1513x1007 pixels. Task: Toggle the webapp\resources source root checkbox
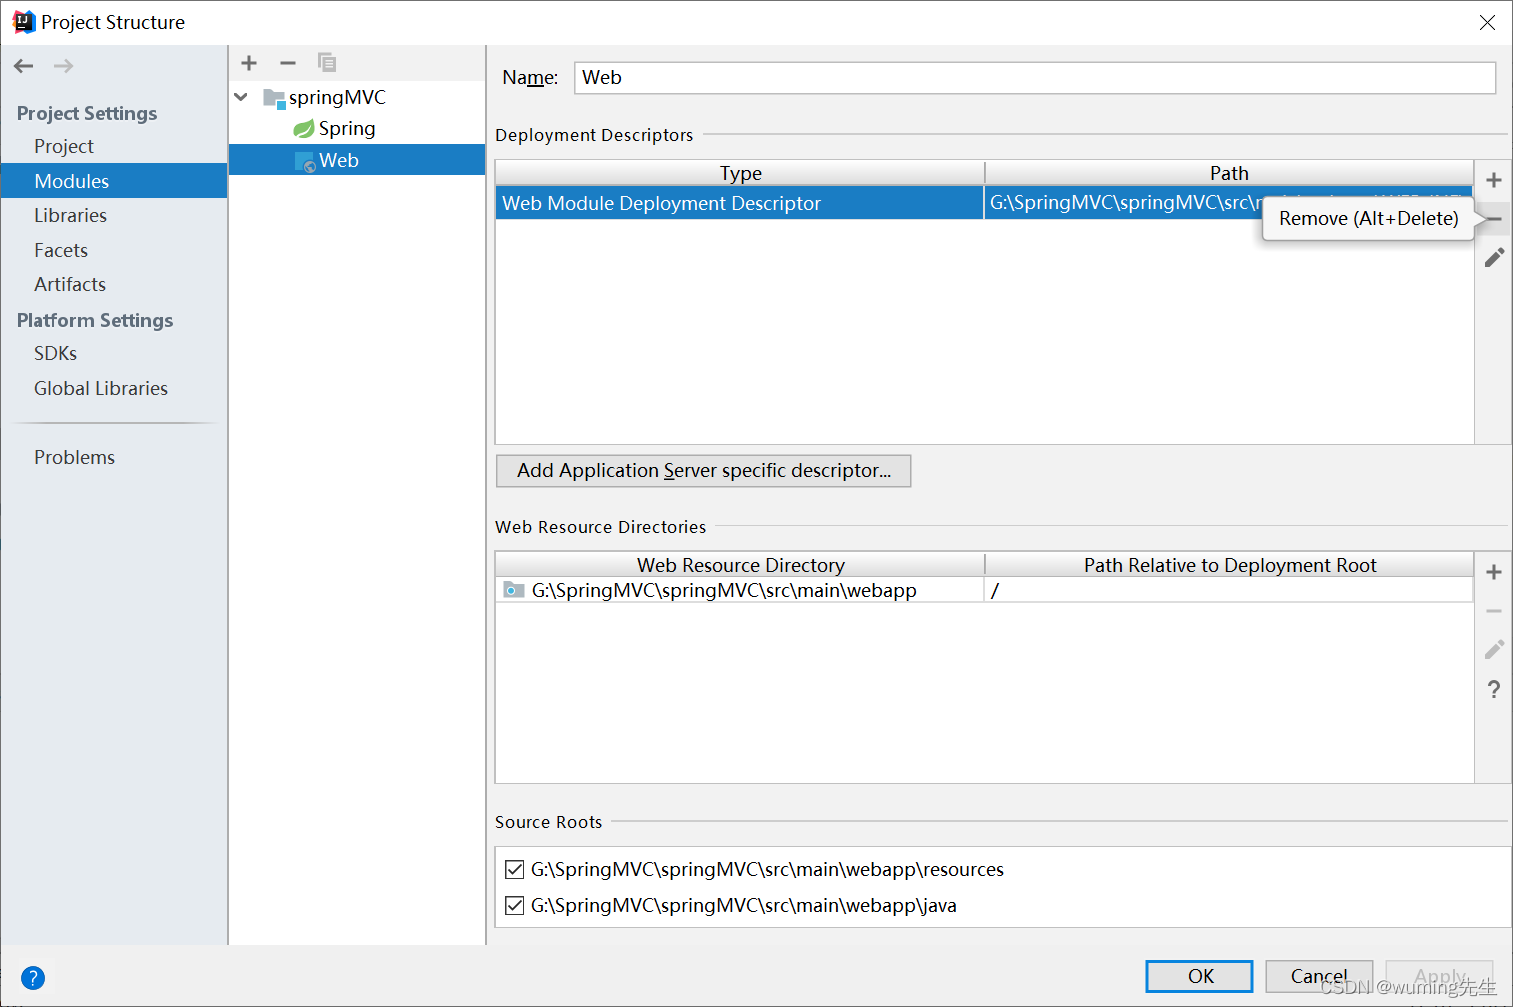click(514, 869)
